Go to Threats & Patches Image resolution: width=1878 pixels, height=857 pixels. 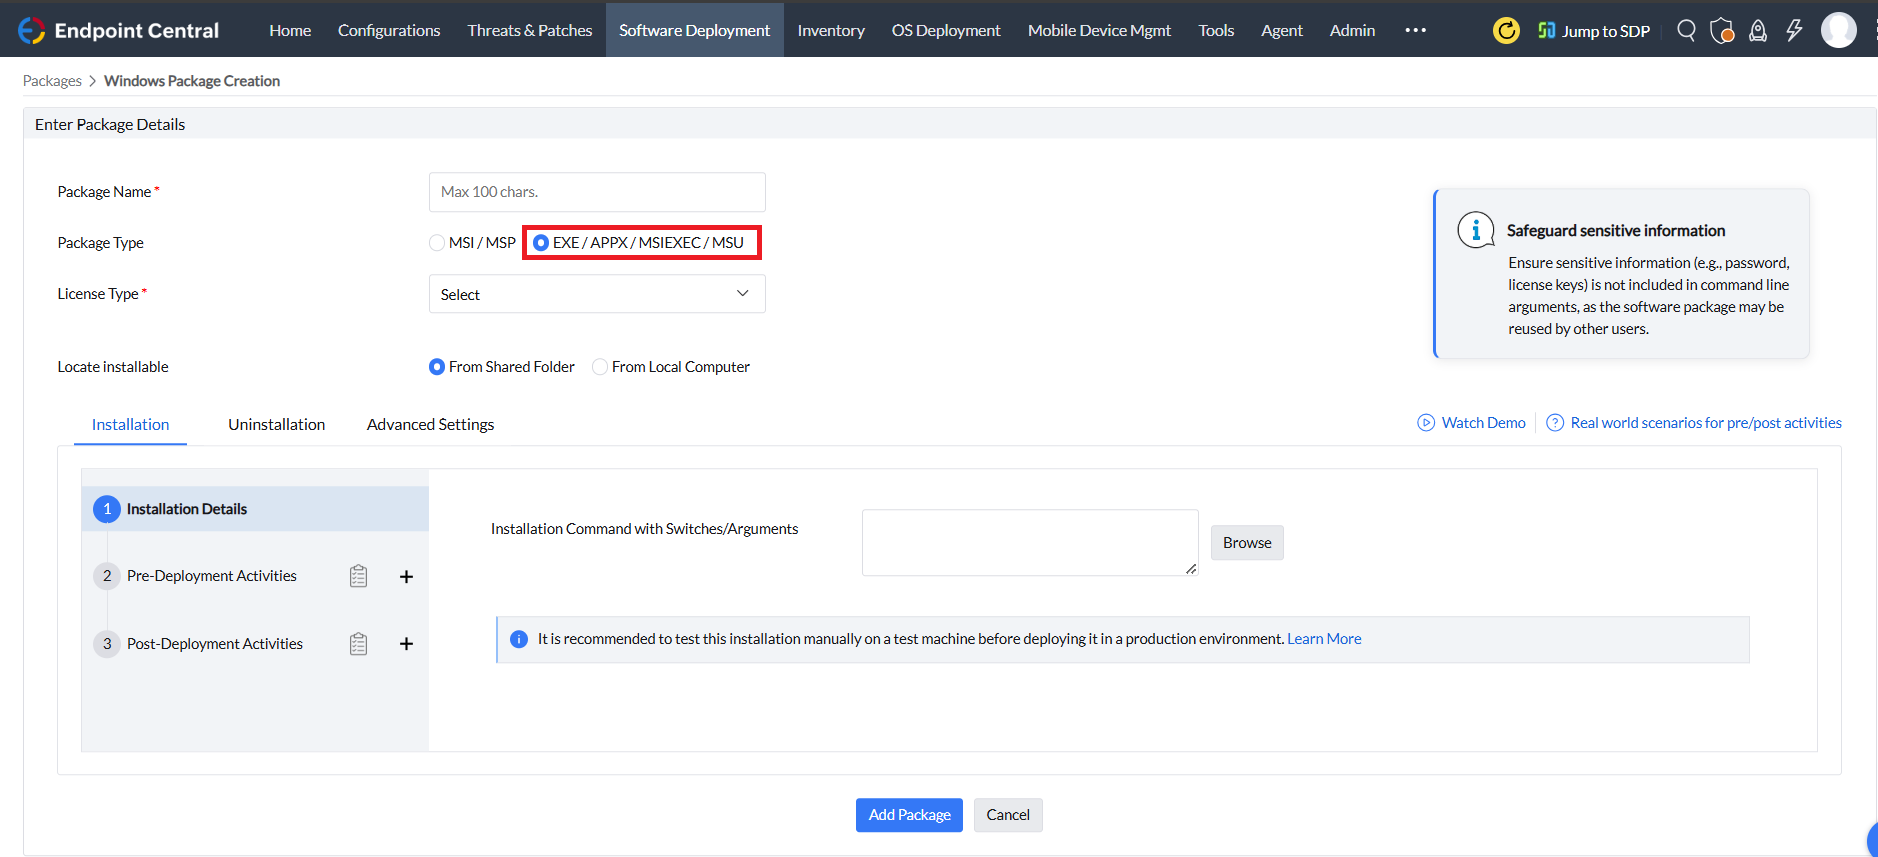tap(530, 30)
